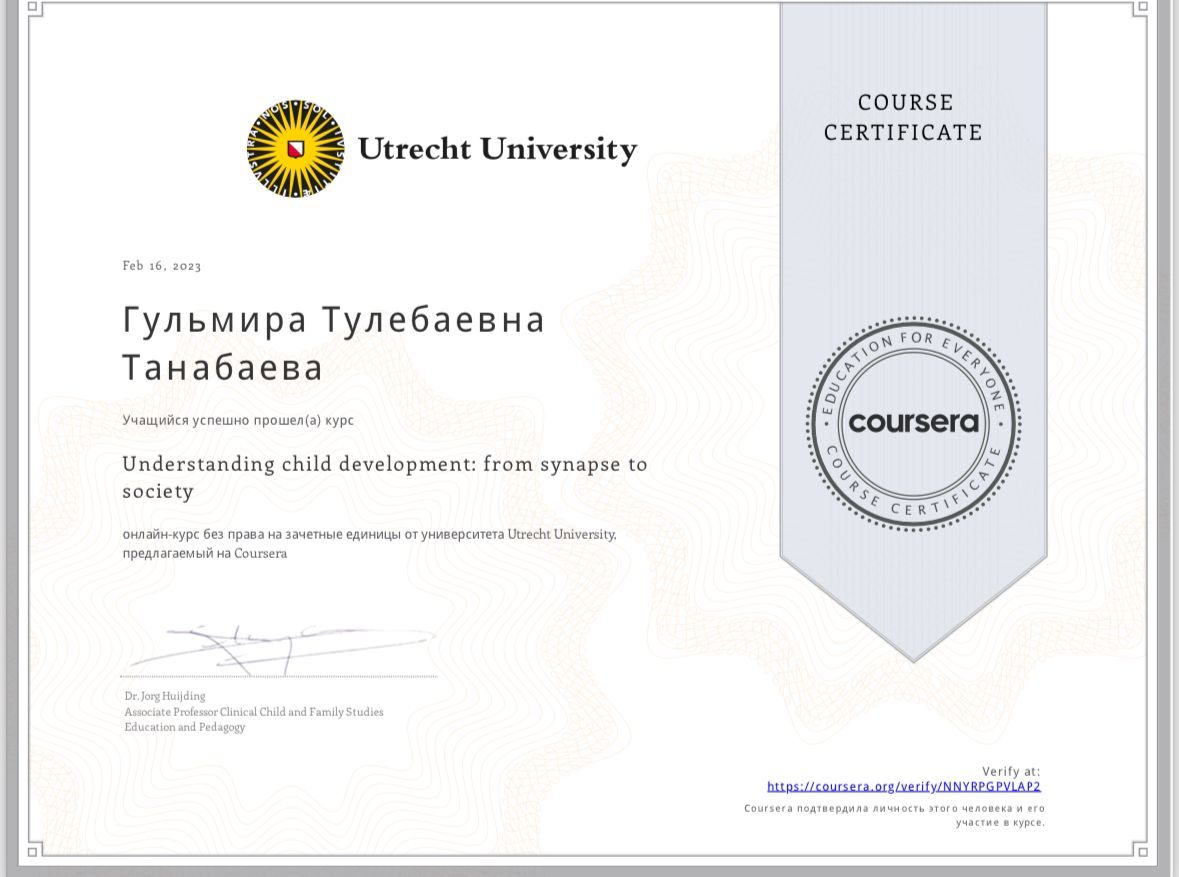Click the name 'Dr. Jorg Huijding'
This screenshot has width=1179, height=877.
coord(165,696)
